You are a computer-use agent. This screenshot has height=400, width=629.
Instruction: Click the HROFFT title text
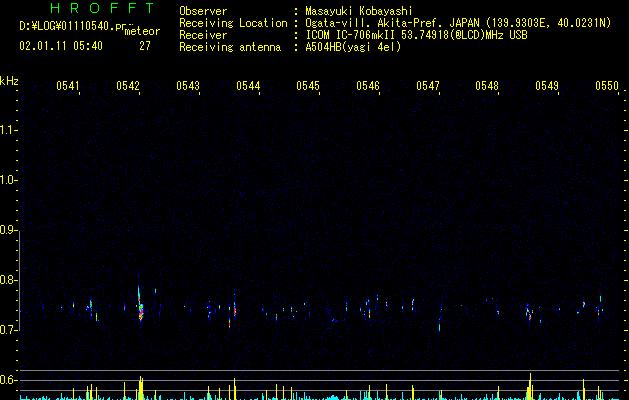click(x=102, y=8)
